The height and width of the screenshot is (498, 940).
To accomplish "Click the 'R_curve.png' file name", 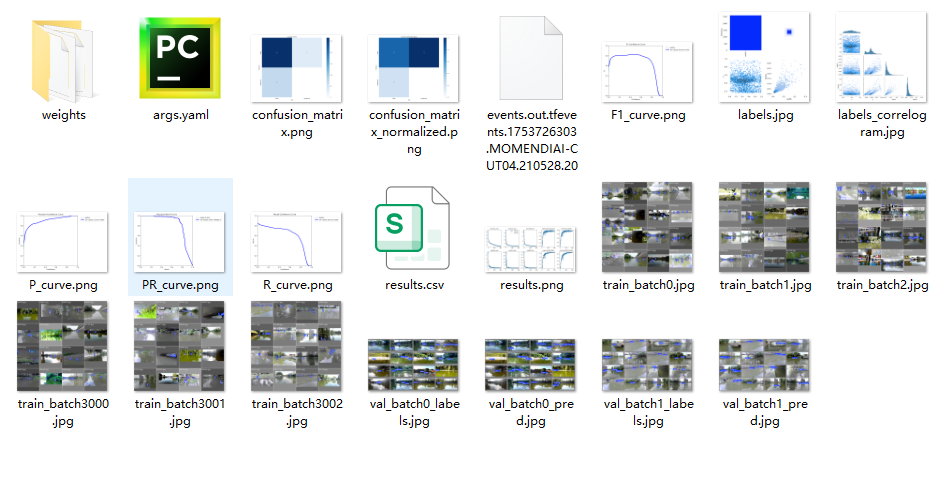I will tap(297, 285).
